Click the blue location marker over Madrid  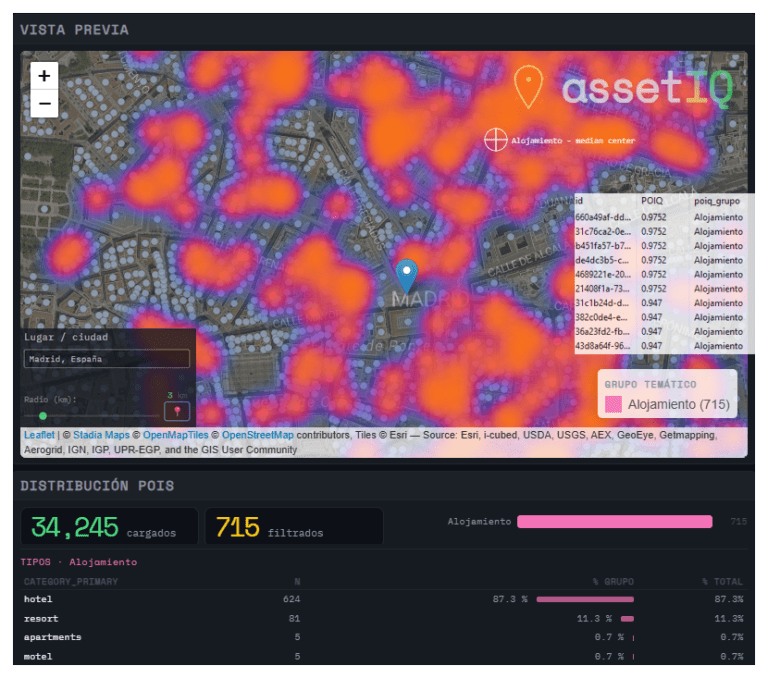coord(407,276)
